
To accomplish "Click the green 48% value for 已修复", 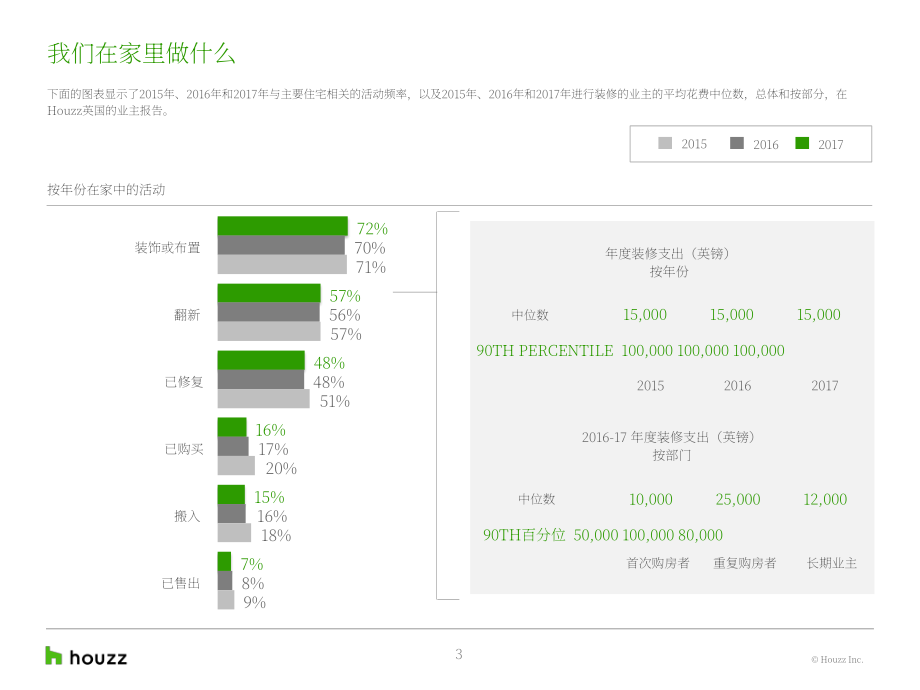I will click(329, 363).
